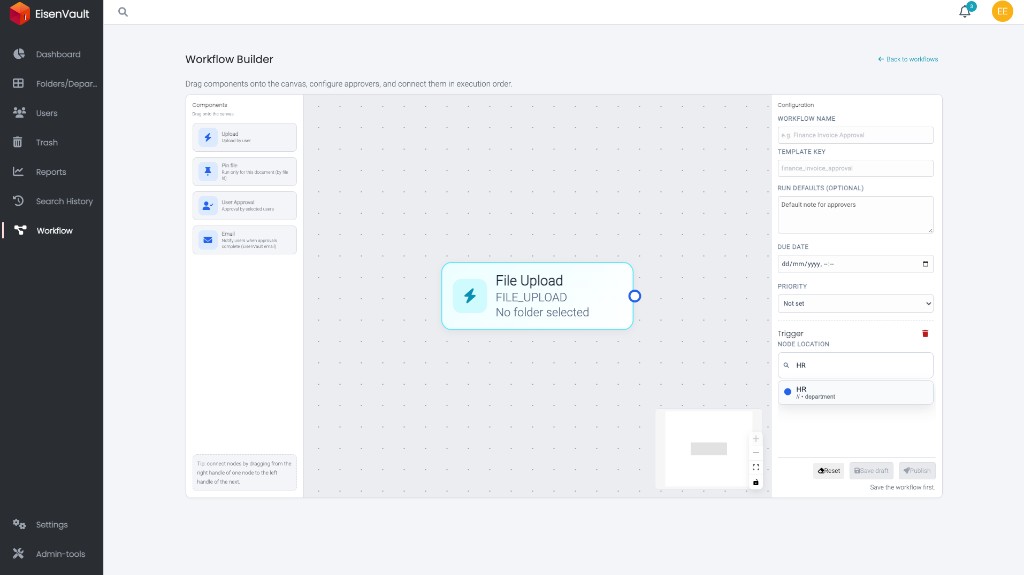Open the Due Date calendar picker icon

click(x=925, y=264)
